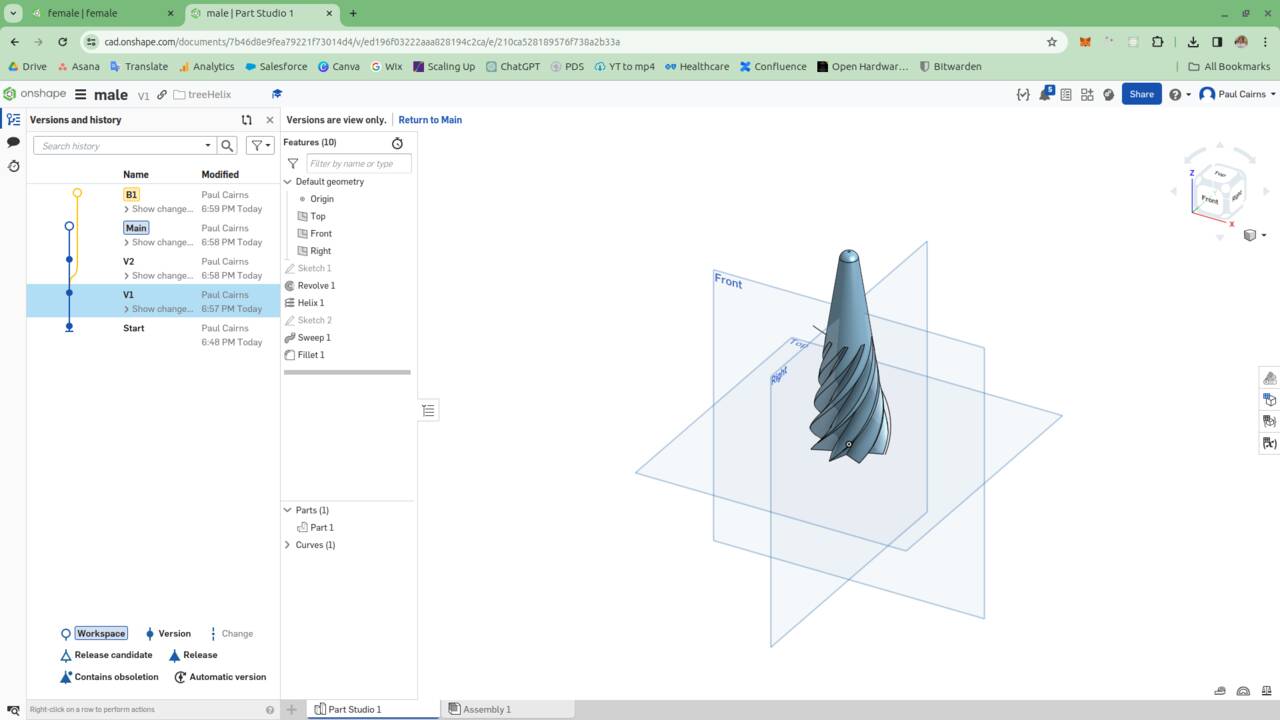Expand the Curves (1) group
The width and height of the screenshot is (1280, 720).
[288, 545]
